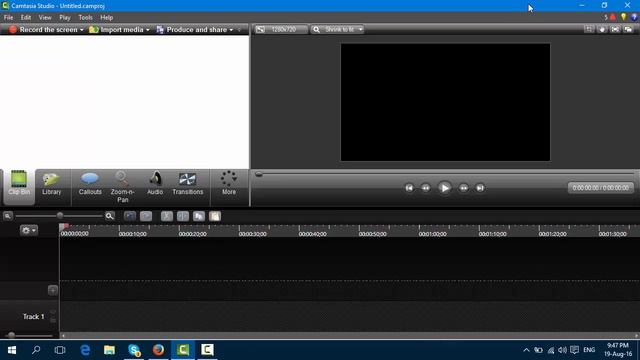Open the File menu

(8, 18)
